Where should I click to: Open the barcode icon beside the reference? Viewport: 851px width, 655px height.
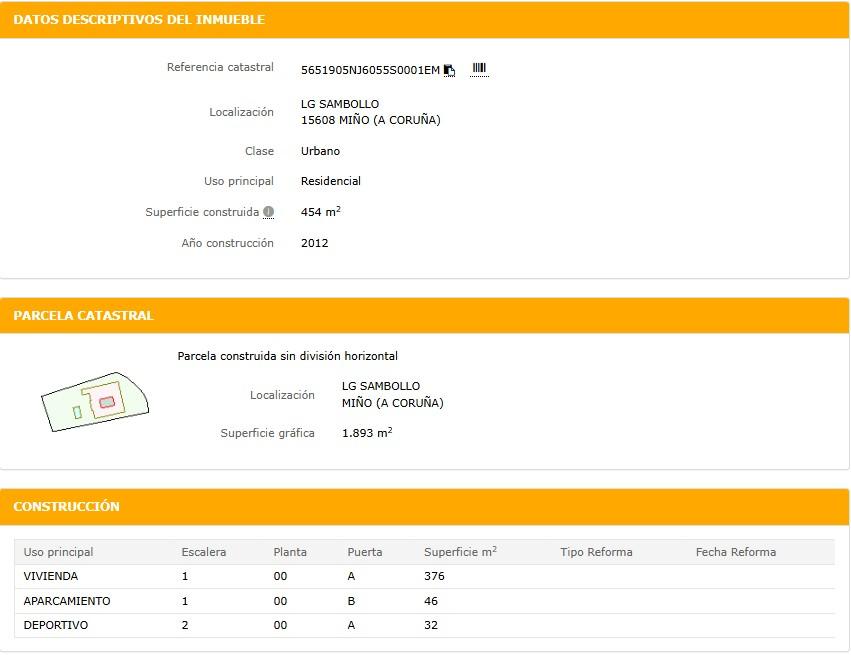tap(479, 68)
